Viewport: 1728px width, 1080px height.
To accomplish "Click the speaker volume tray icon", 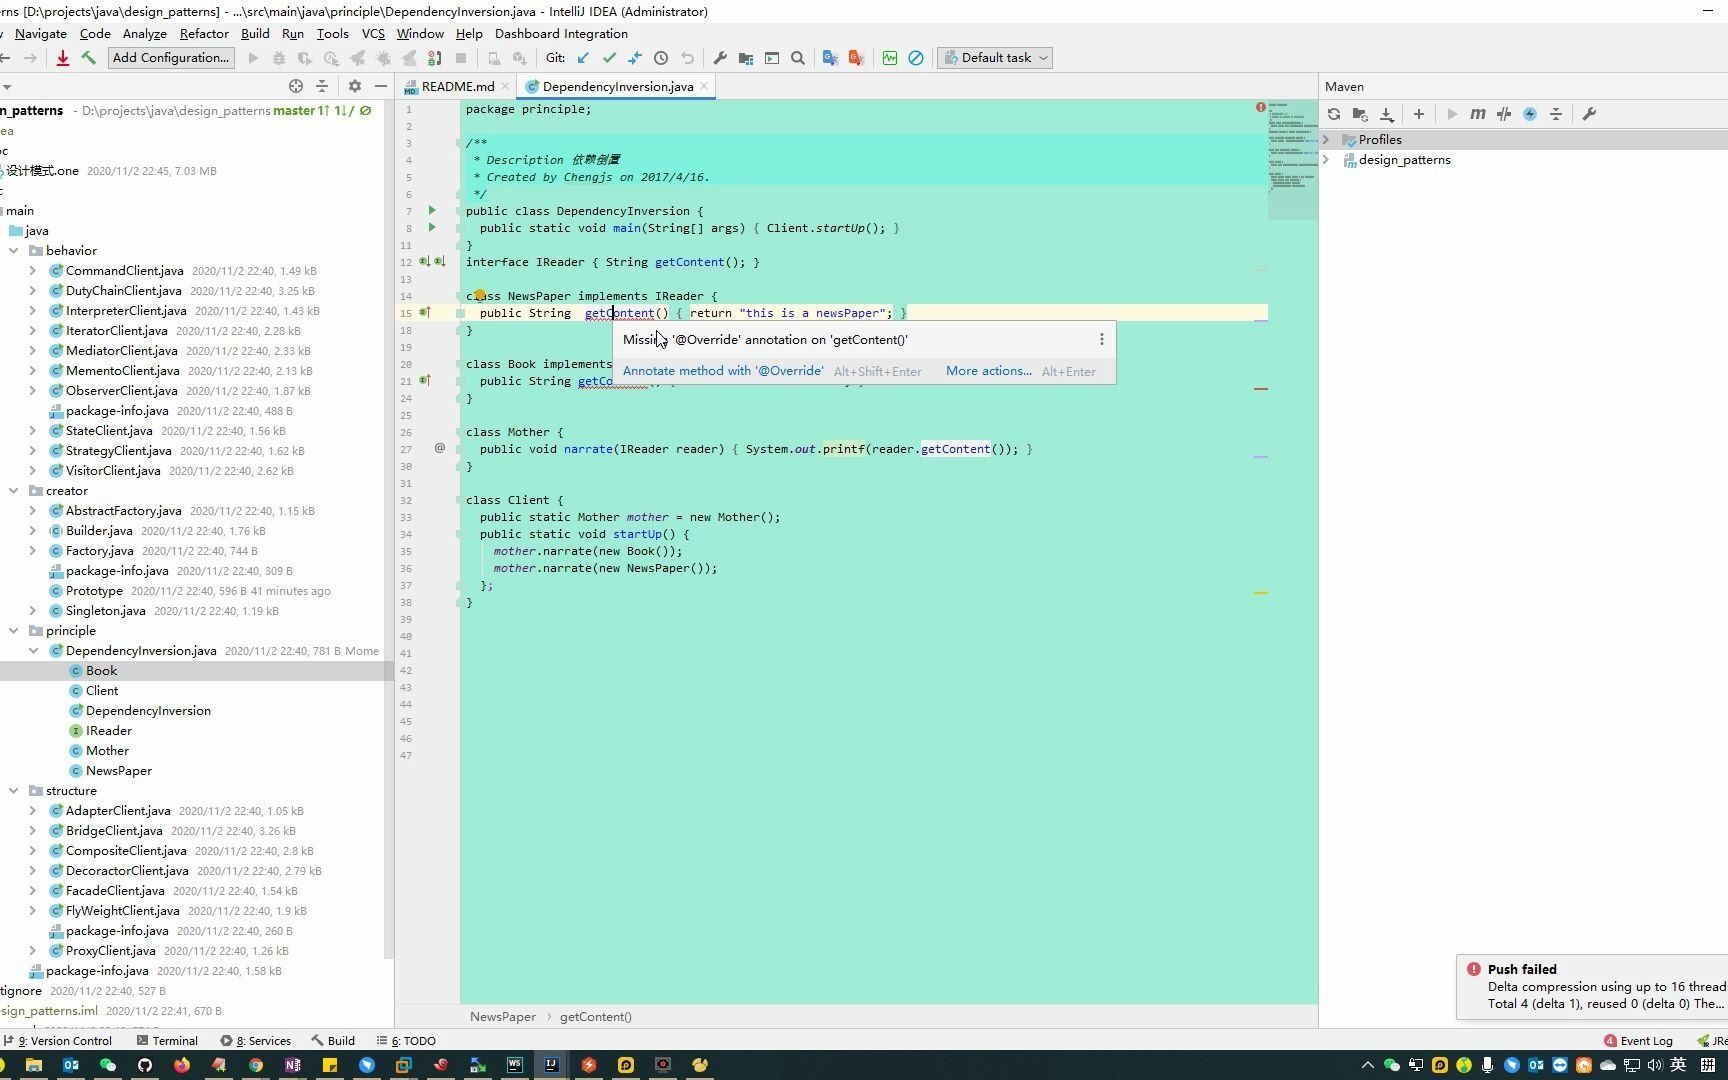I will (x=1655, y=1065).
